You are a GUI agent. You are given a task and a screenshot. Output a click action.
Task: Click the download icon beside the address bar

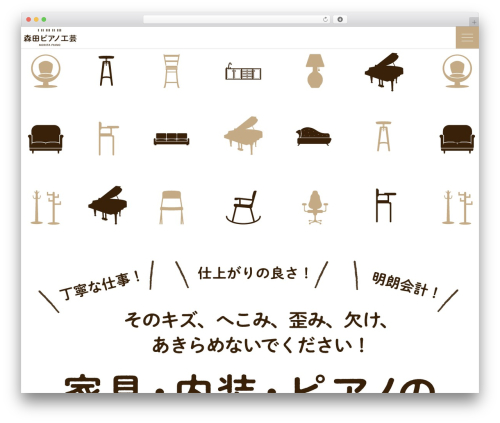tap(340, 19)
